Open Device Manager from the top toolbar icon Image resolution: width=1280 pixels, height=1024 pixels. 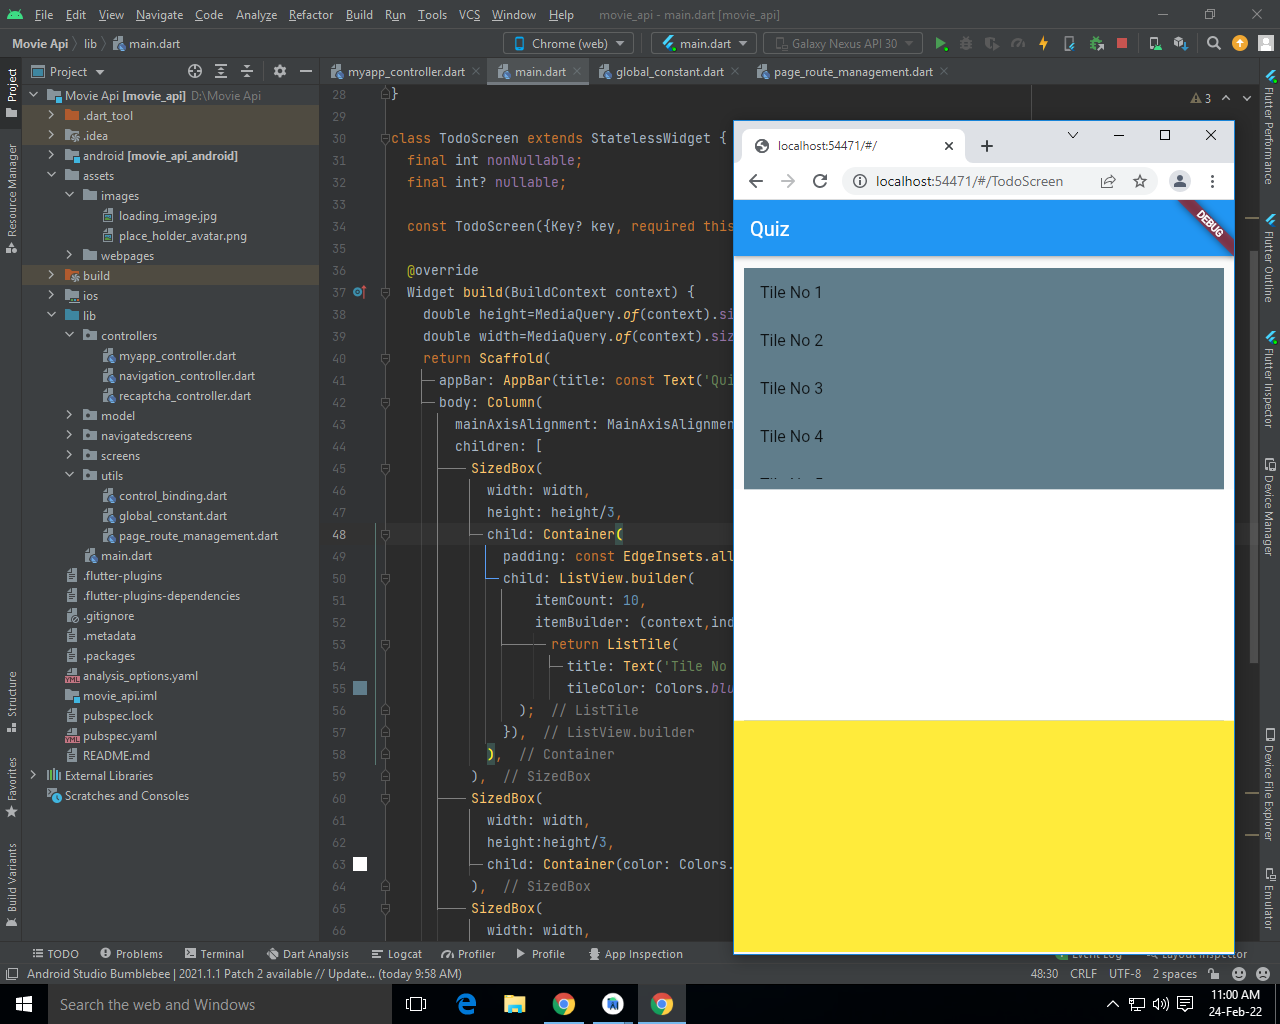pyautogui.click(x=1155, y=43)
